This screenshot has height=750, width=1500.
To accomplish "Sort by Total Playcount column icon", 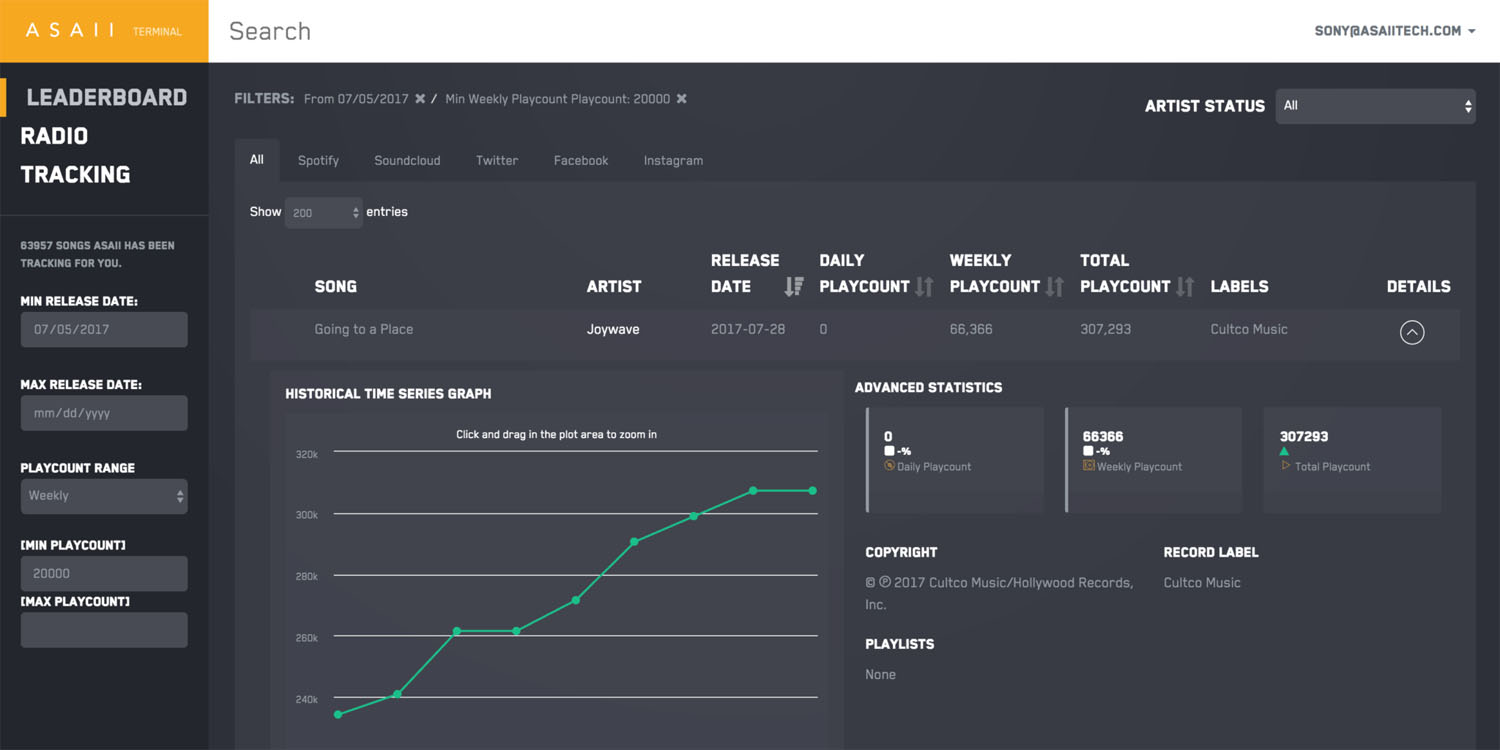I will click(x=1185, y=287).
